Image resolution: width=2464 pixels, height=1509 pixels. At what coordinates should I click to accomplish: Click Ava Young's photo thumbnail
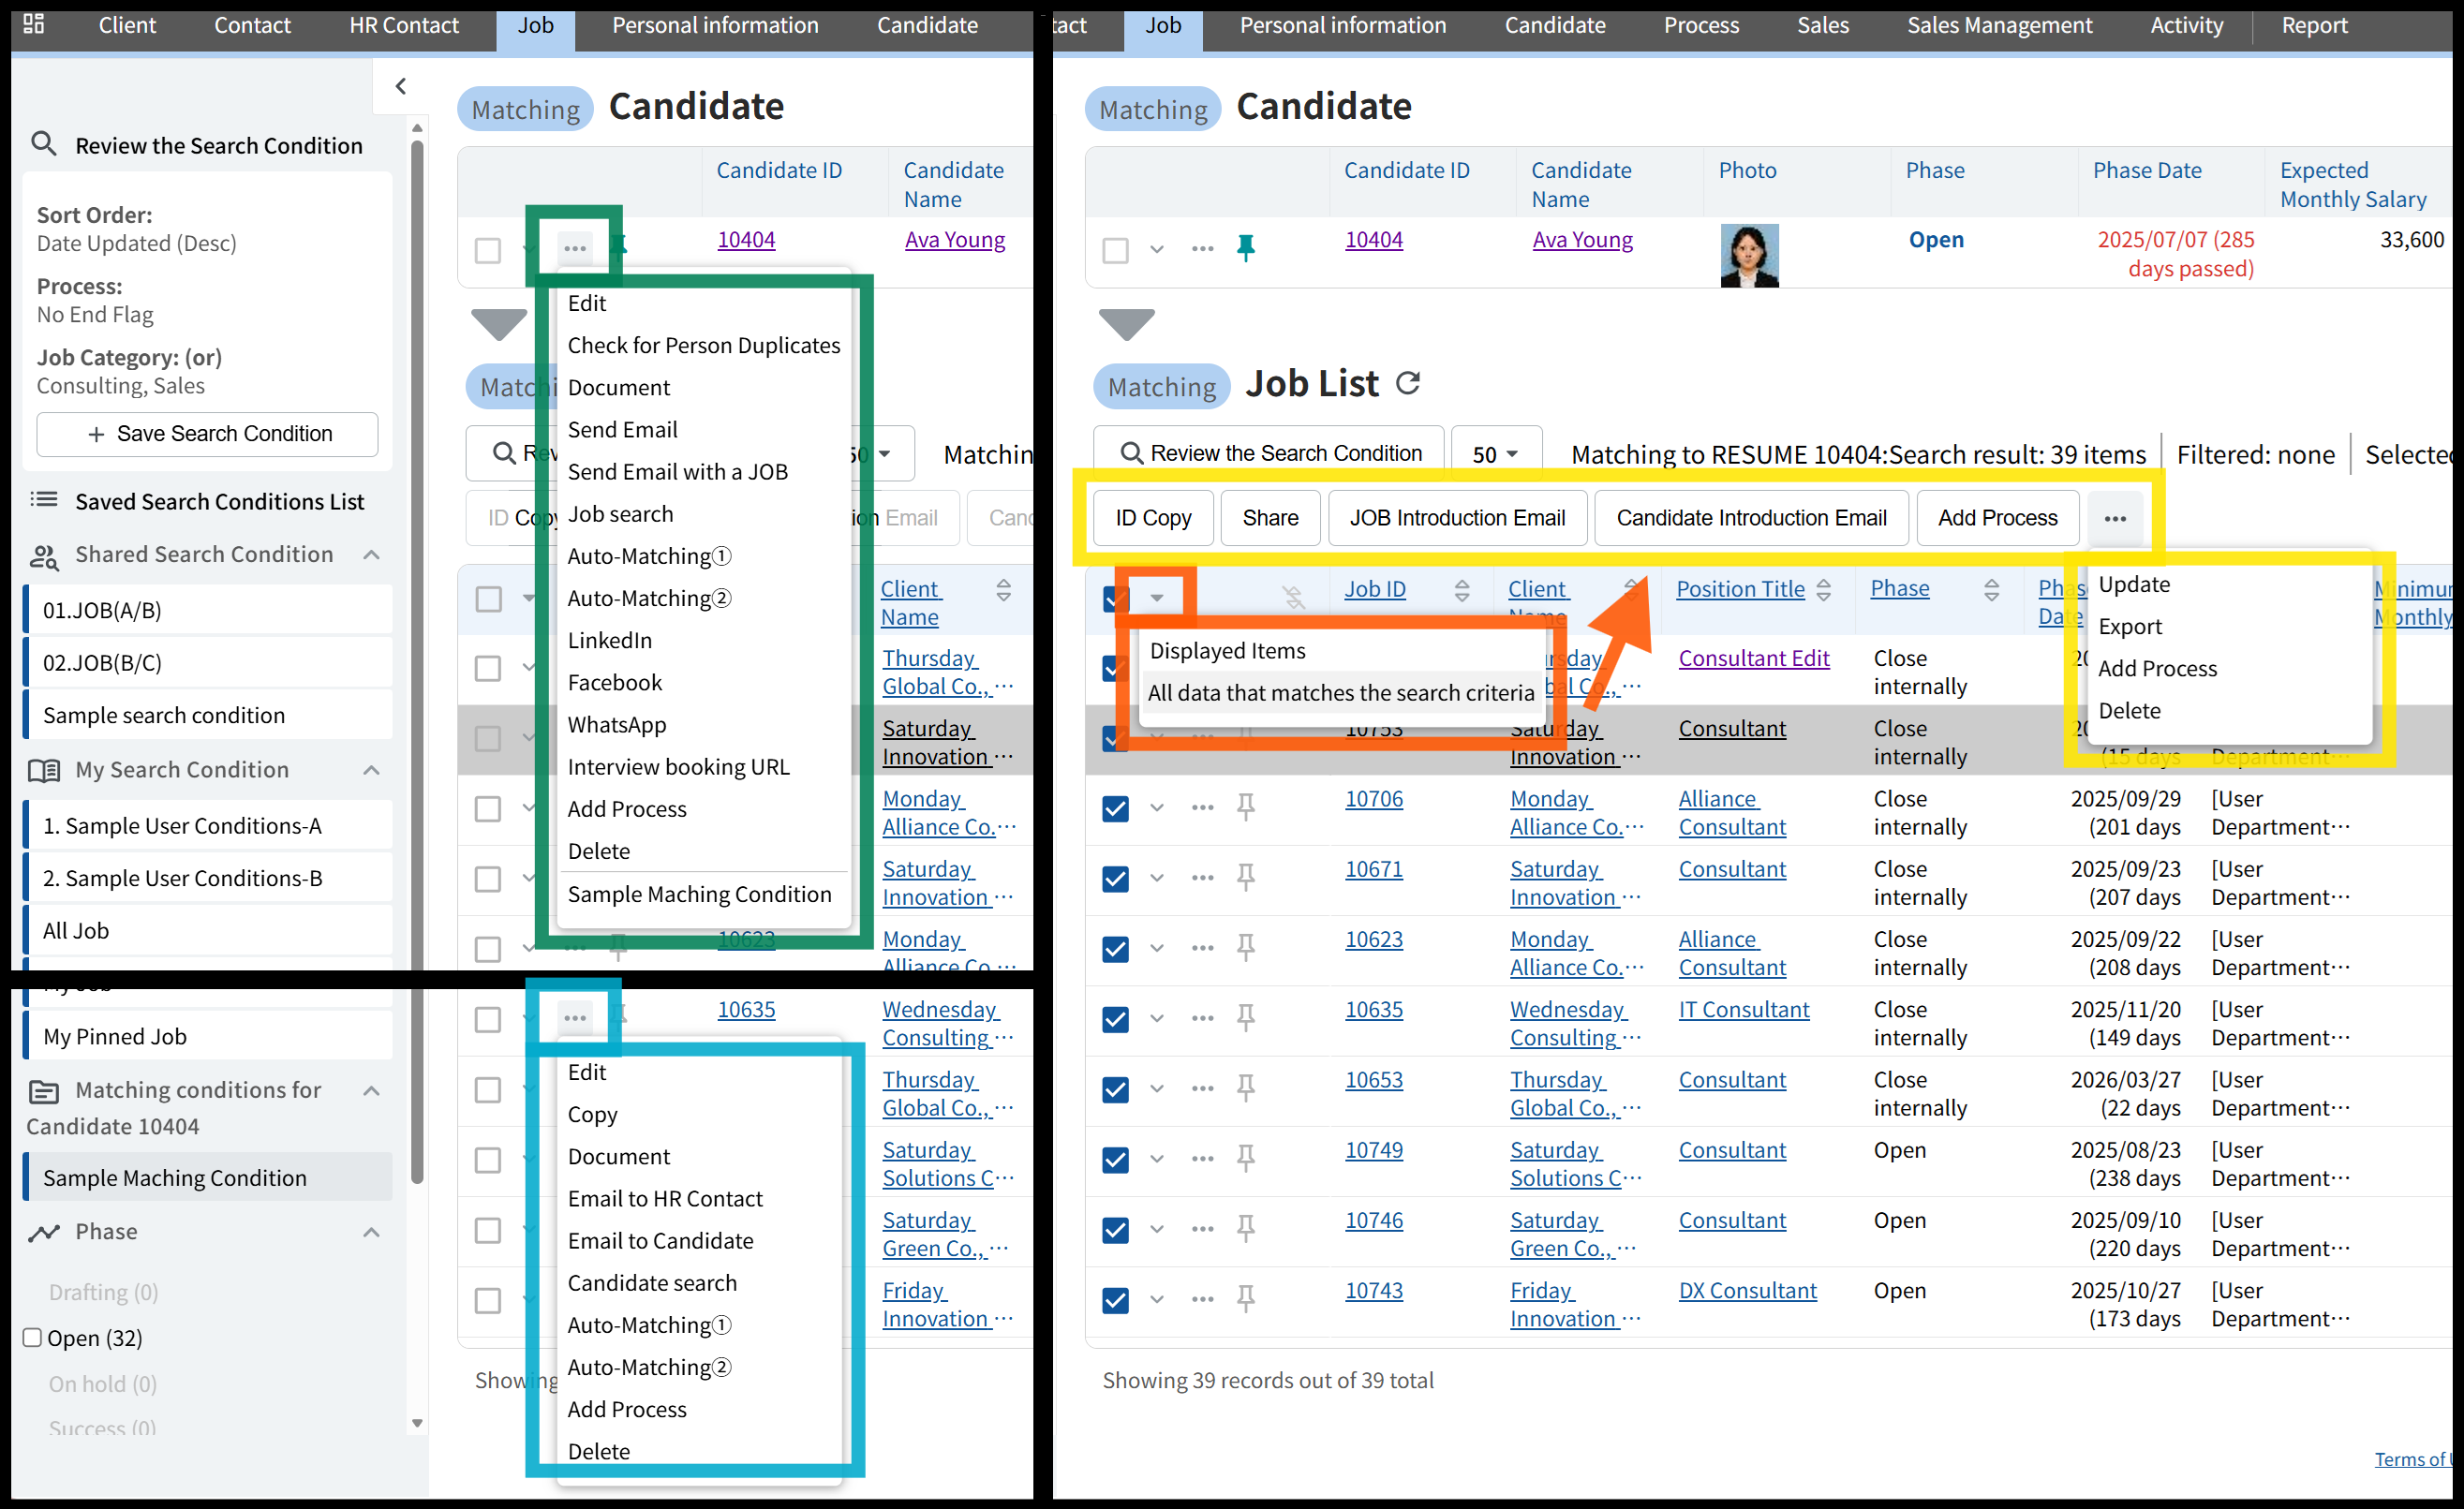(x=1748, y=255)
